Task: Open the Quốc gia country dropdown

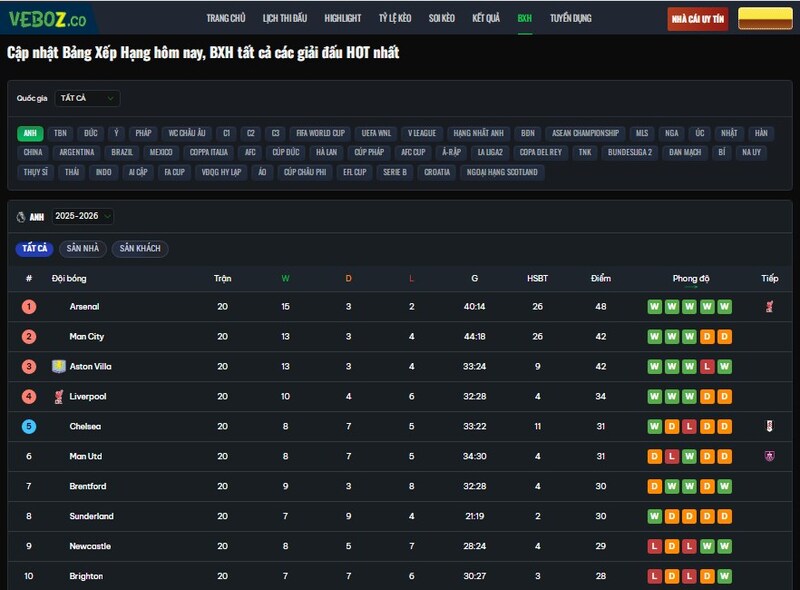Action: pyautogui.click(x=87, y=98)
